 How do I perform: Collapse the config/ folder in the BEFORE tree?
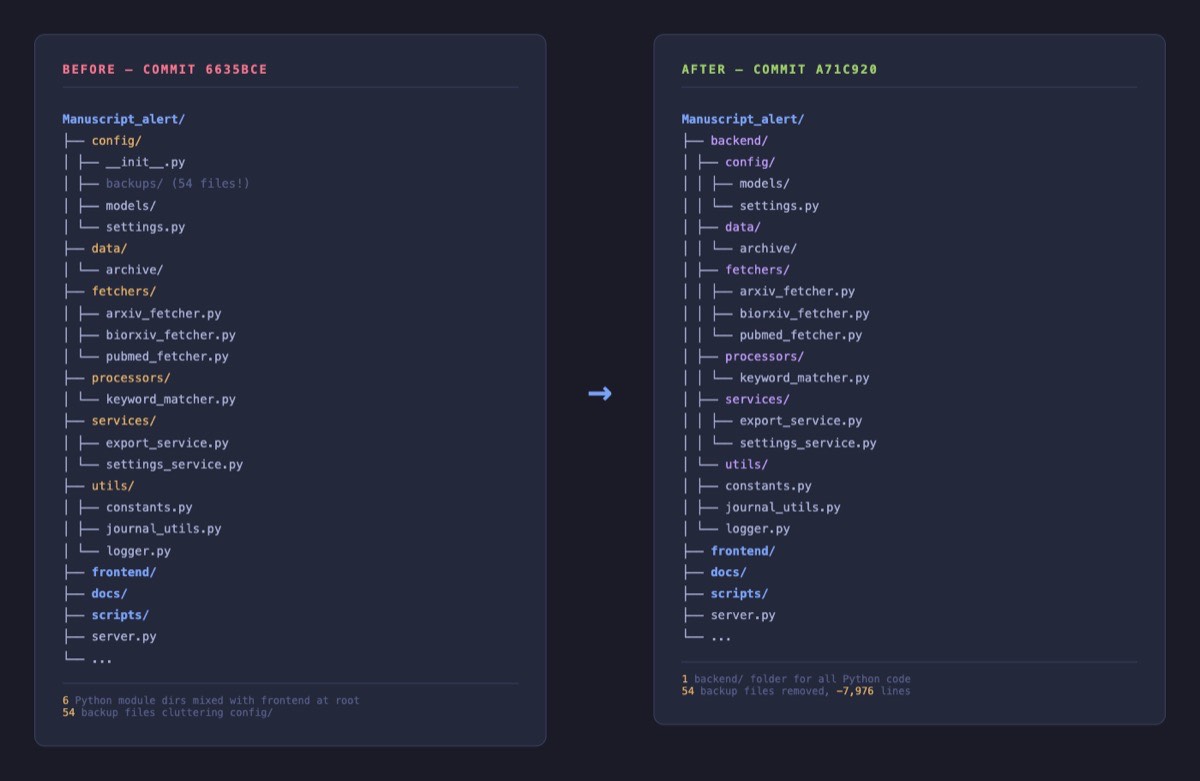[x=116, y=141]
